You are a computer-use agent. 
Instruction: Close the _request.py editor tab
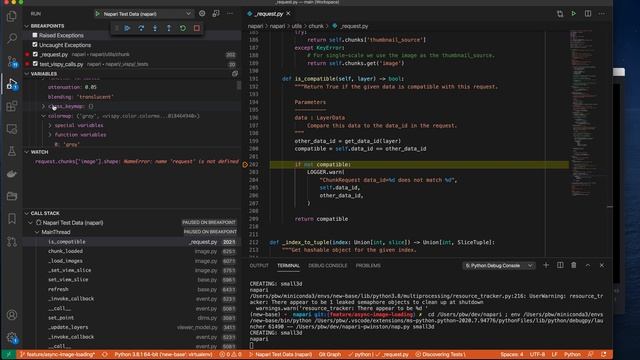point(288,13)
